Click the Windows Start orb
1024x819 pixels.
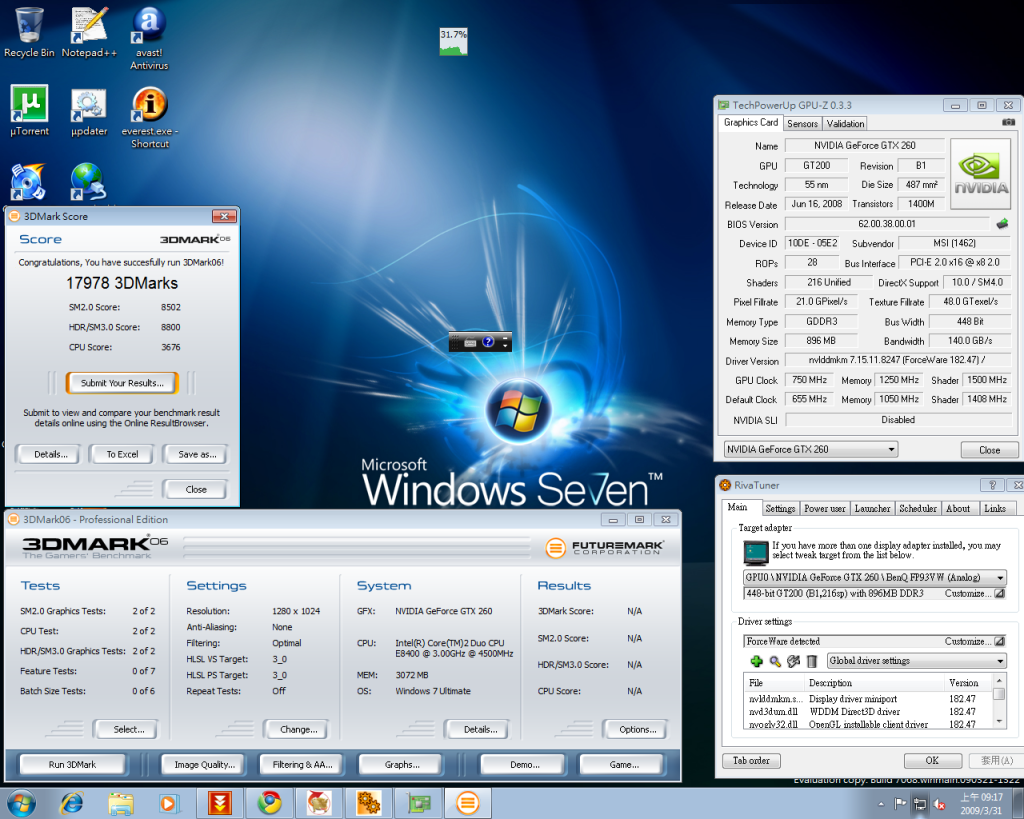[x=21, y=802]
